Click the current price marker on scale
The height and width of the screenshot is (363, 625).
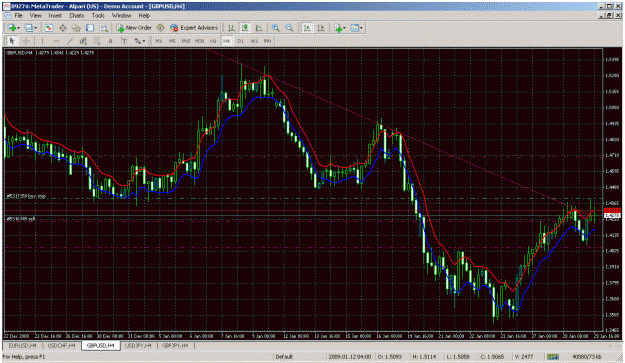[x=612, y=216]
